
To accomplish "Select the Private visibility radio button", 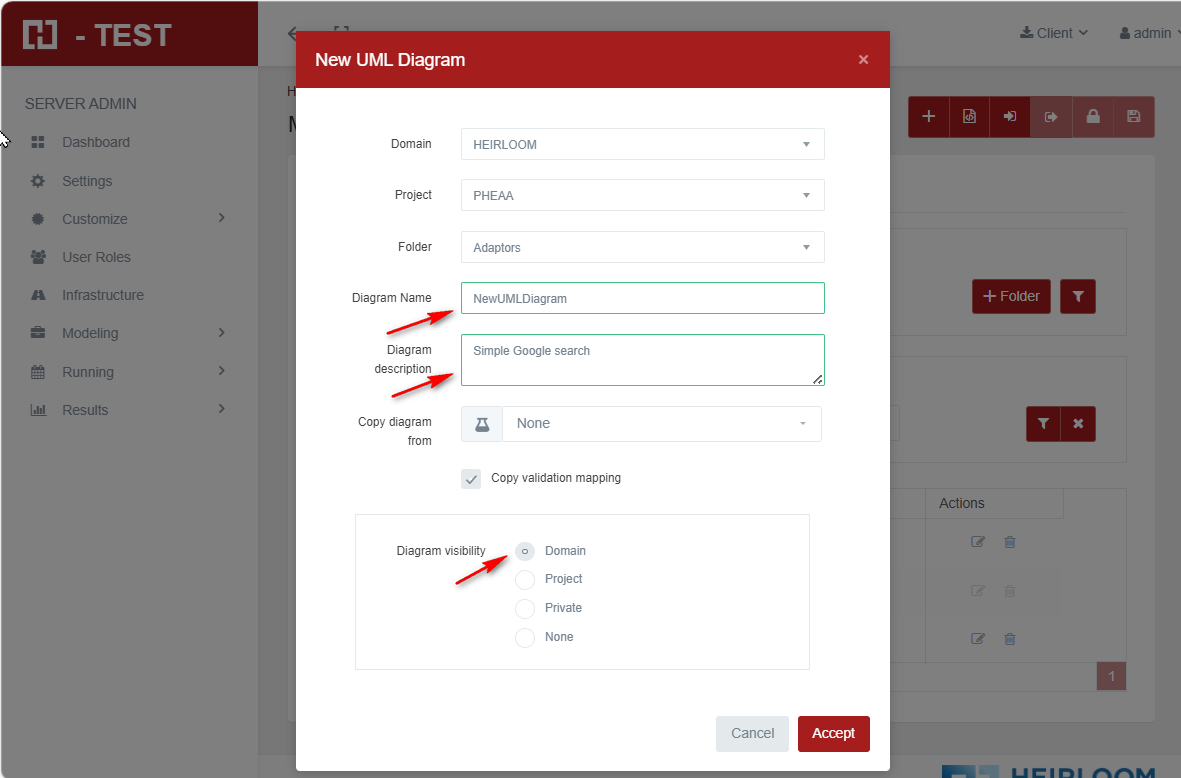I will 525,609.
